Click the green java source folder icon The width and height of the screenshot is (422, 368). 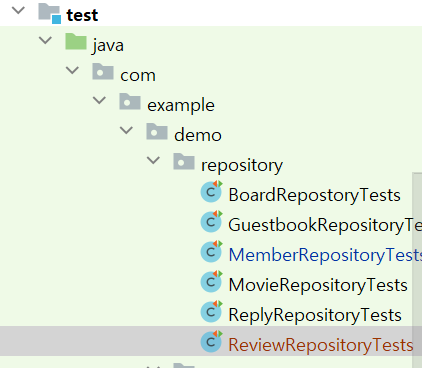pyautogui.click(x=76, y=42)
